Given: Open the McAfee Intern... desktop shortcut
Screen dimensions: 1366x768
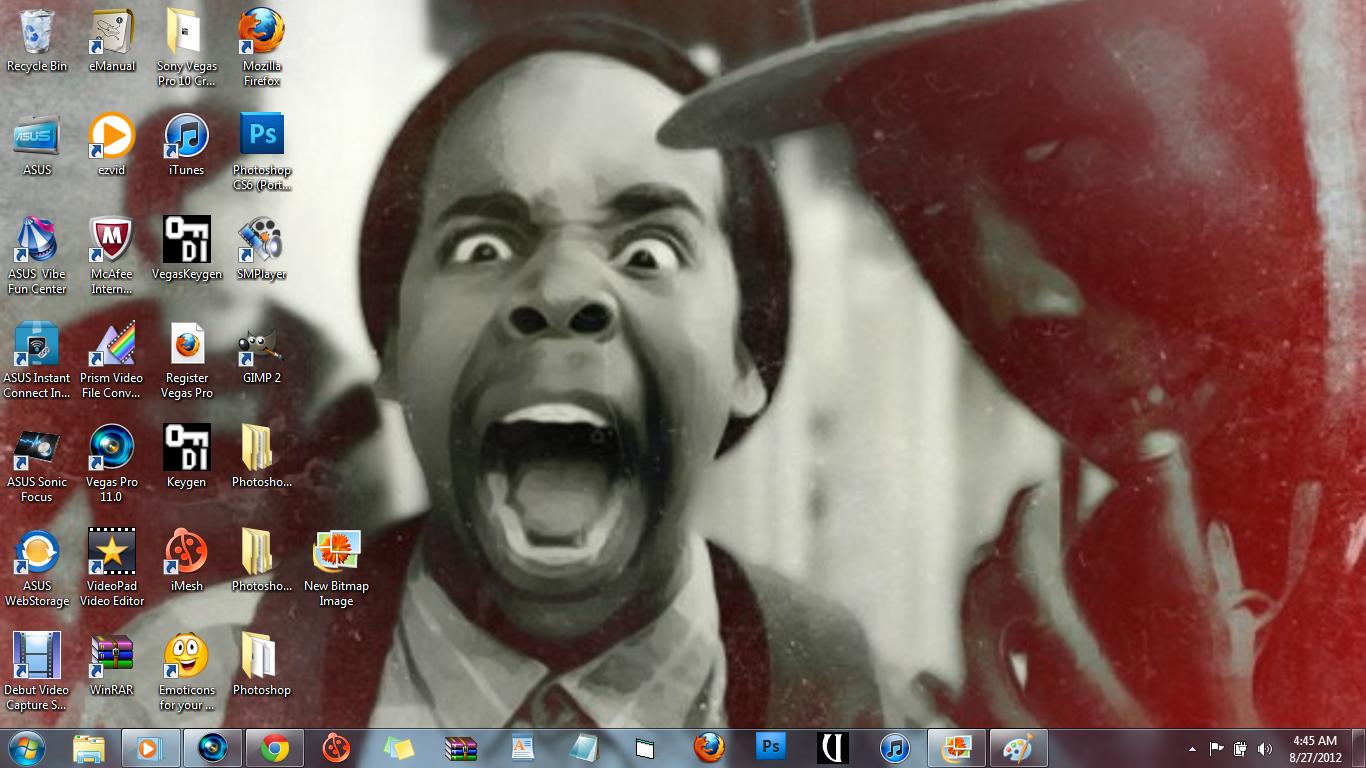Looking at the screenshot, I should 112,256.
